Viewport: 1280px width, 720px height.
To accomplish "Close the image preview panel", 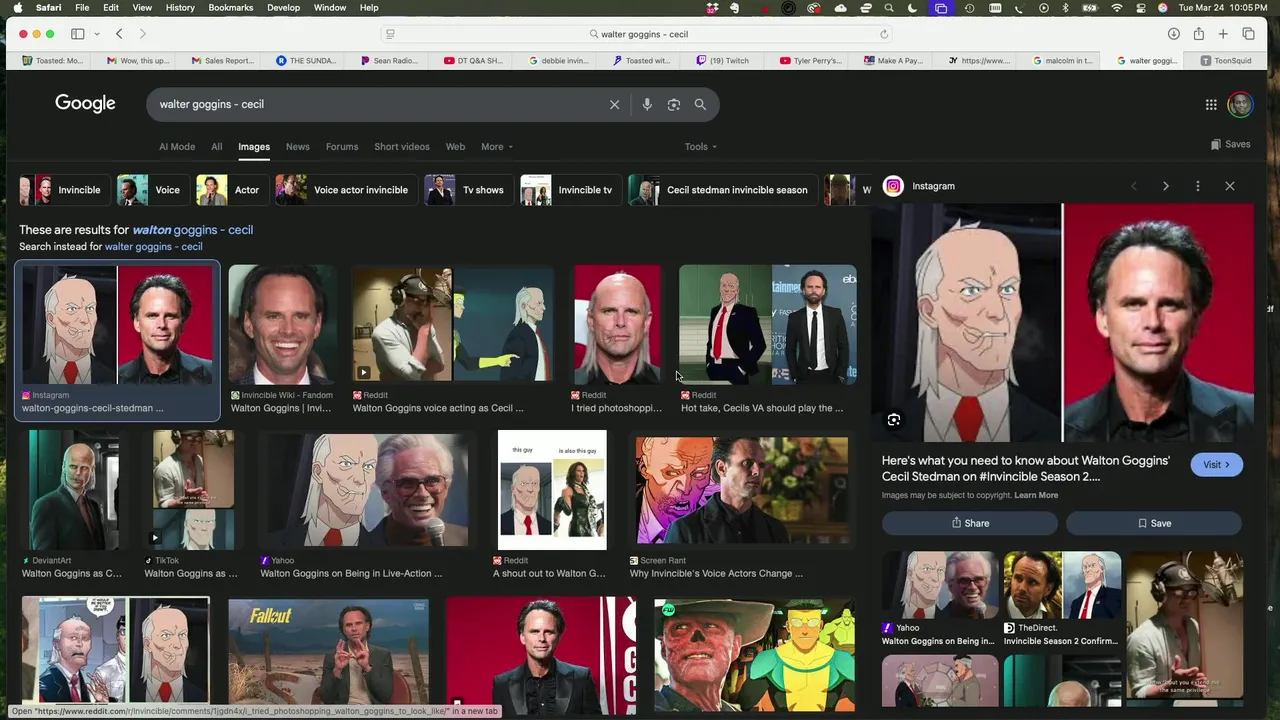I will coord(1230,186).
